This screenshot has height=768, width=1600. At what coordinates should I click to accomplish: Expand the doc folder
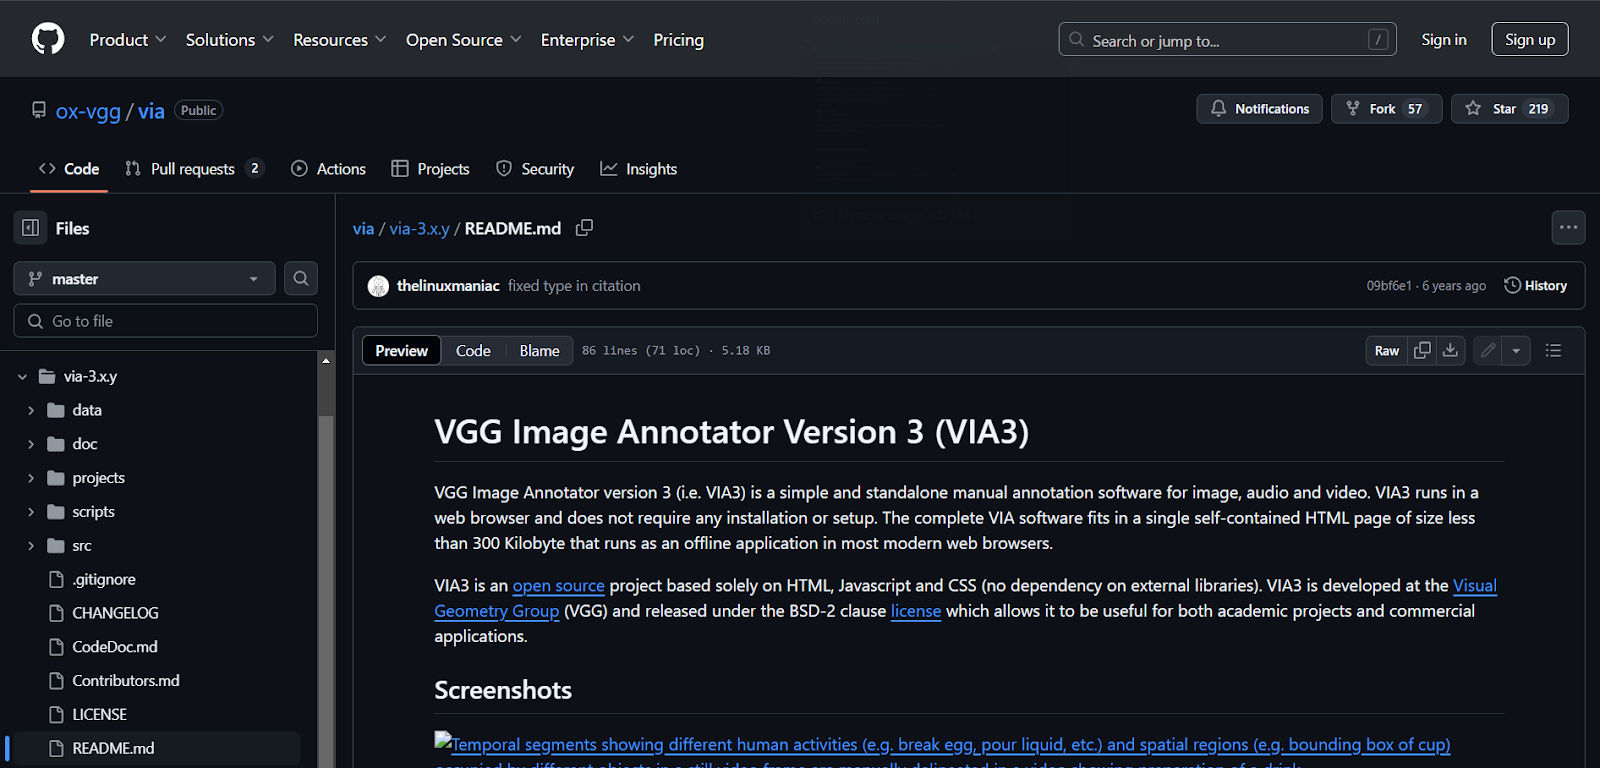click(31, 444)
